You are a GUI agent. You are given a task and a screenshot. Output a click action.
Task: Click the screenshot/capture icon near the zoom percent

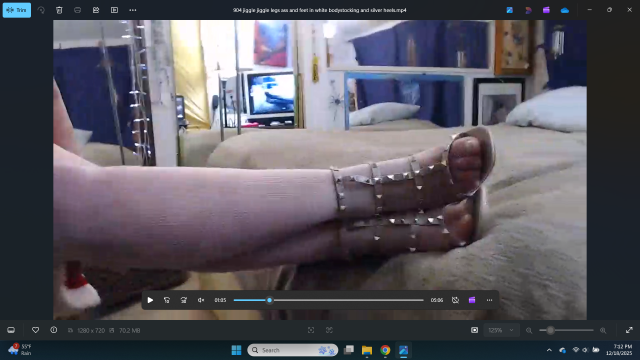coord(474,330)
